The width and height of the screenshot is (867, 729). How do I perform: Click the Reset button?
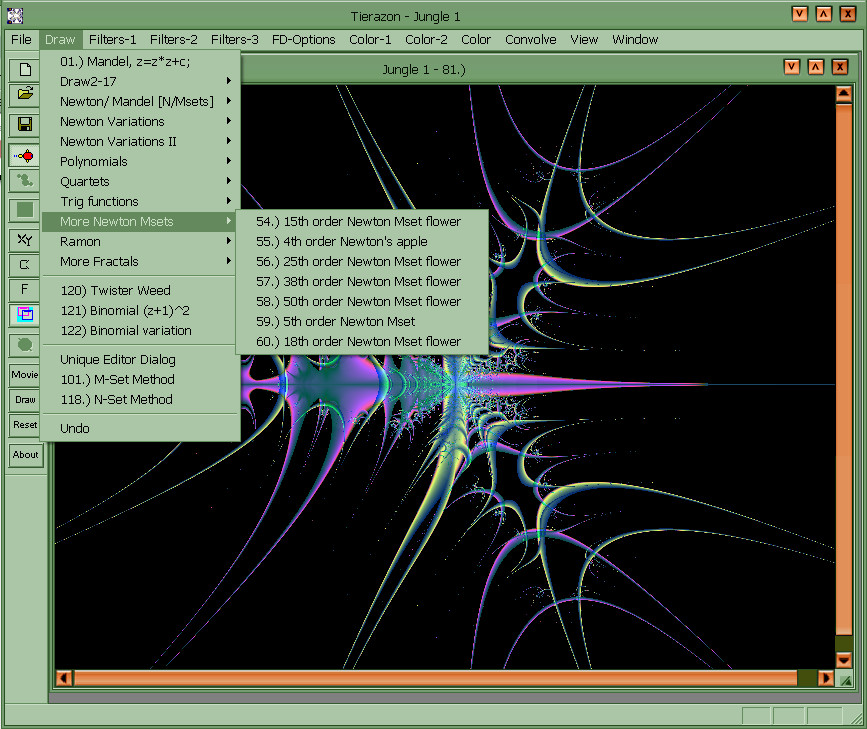click(x=25, y=425)
